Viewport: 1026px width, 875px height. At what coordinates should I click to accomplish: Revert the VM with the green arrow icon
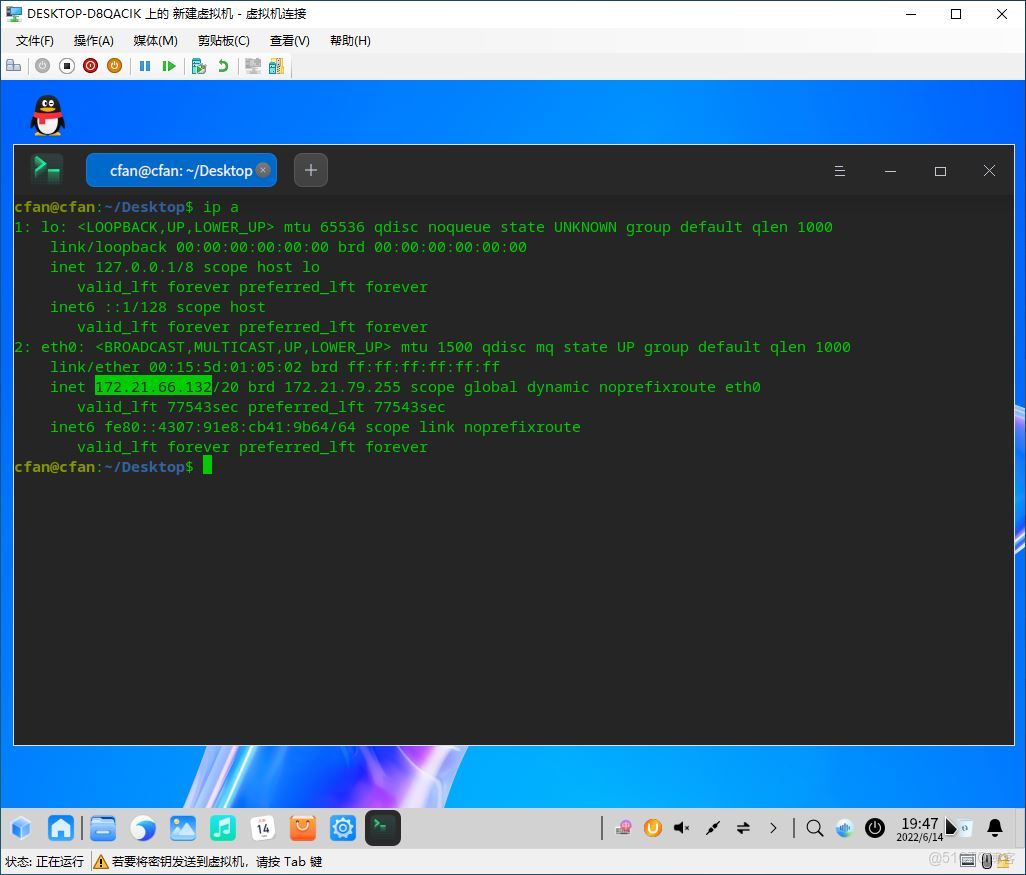[224, 66]
